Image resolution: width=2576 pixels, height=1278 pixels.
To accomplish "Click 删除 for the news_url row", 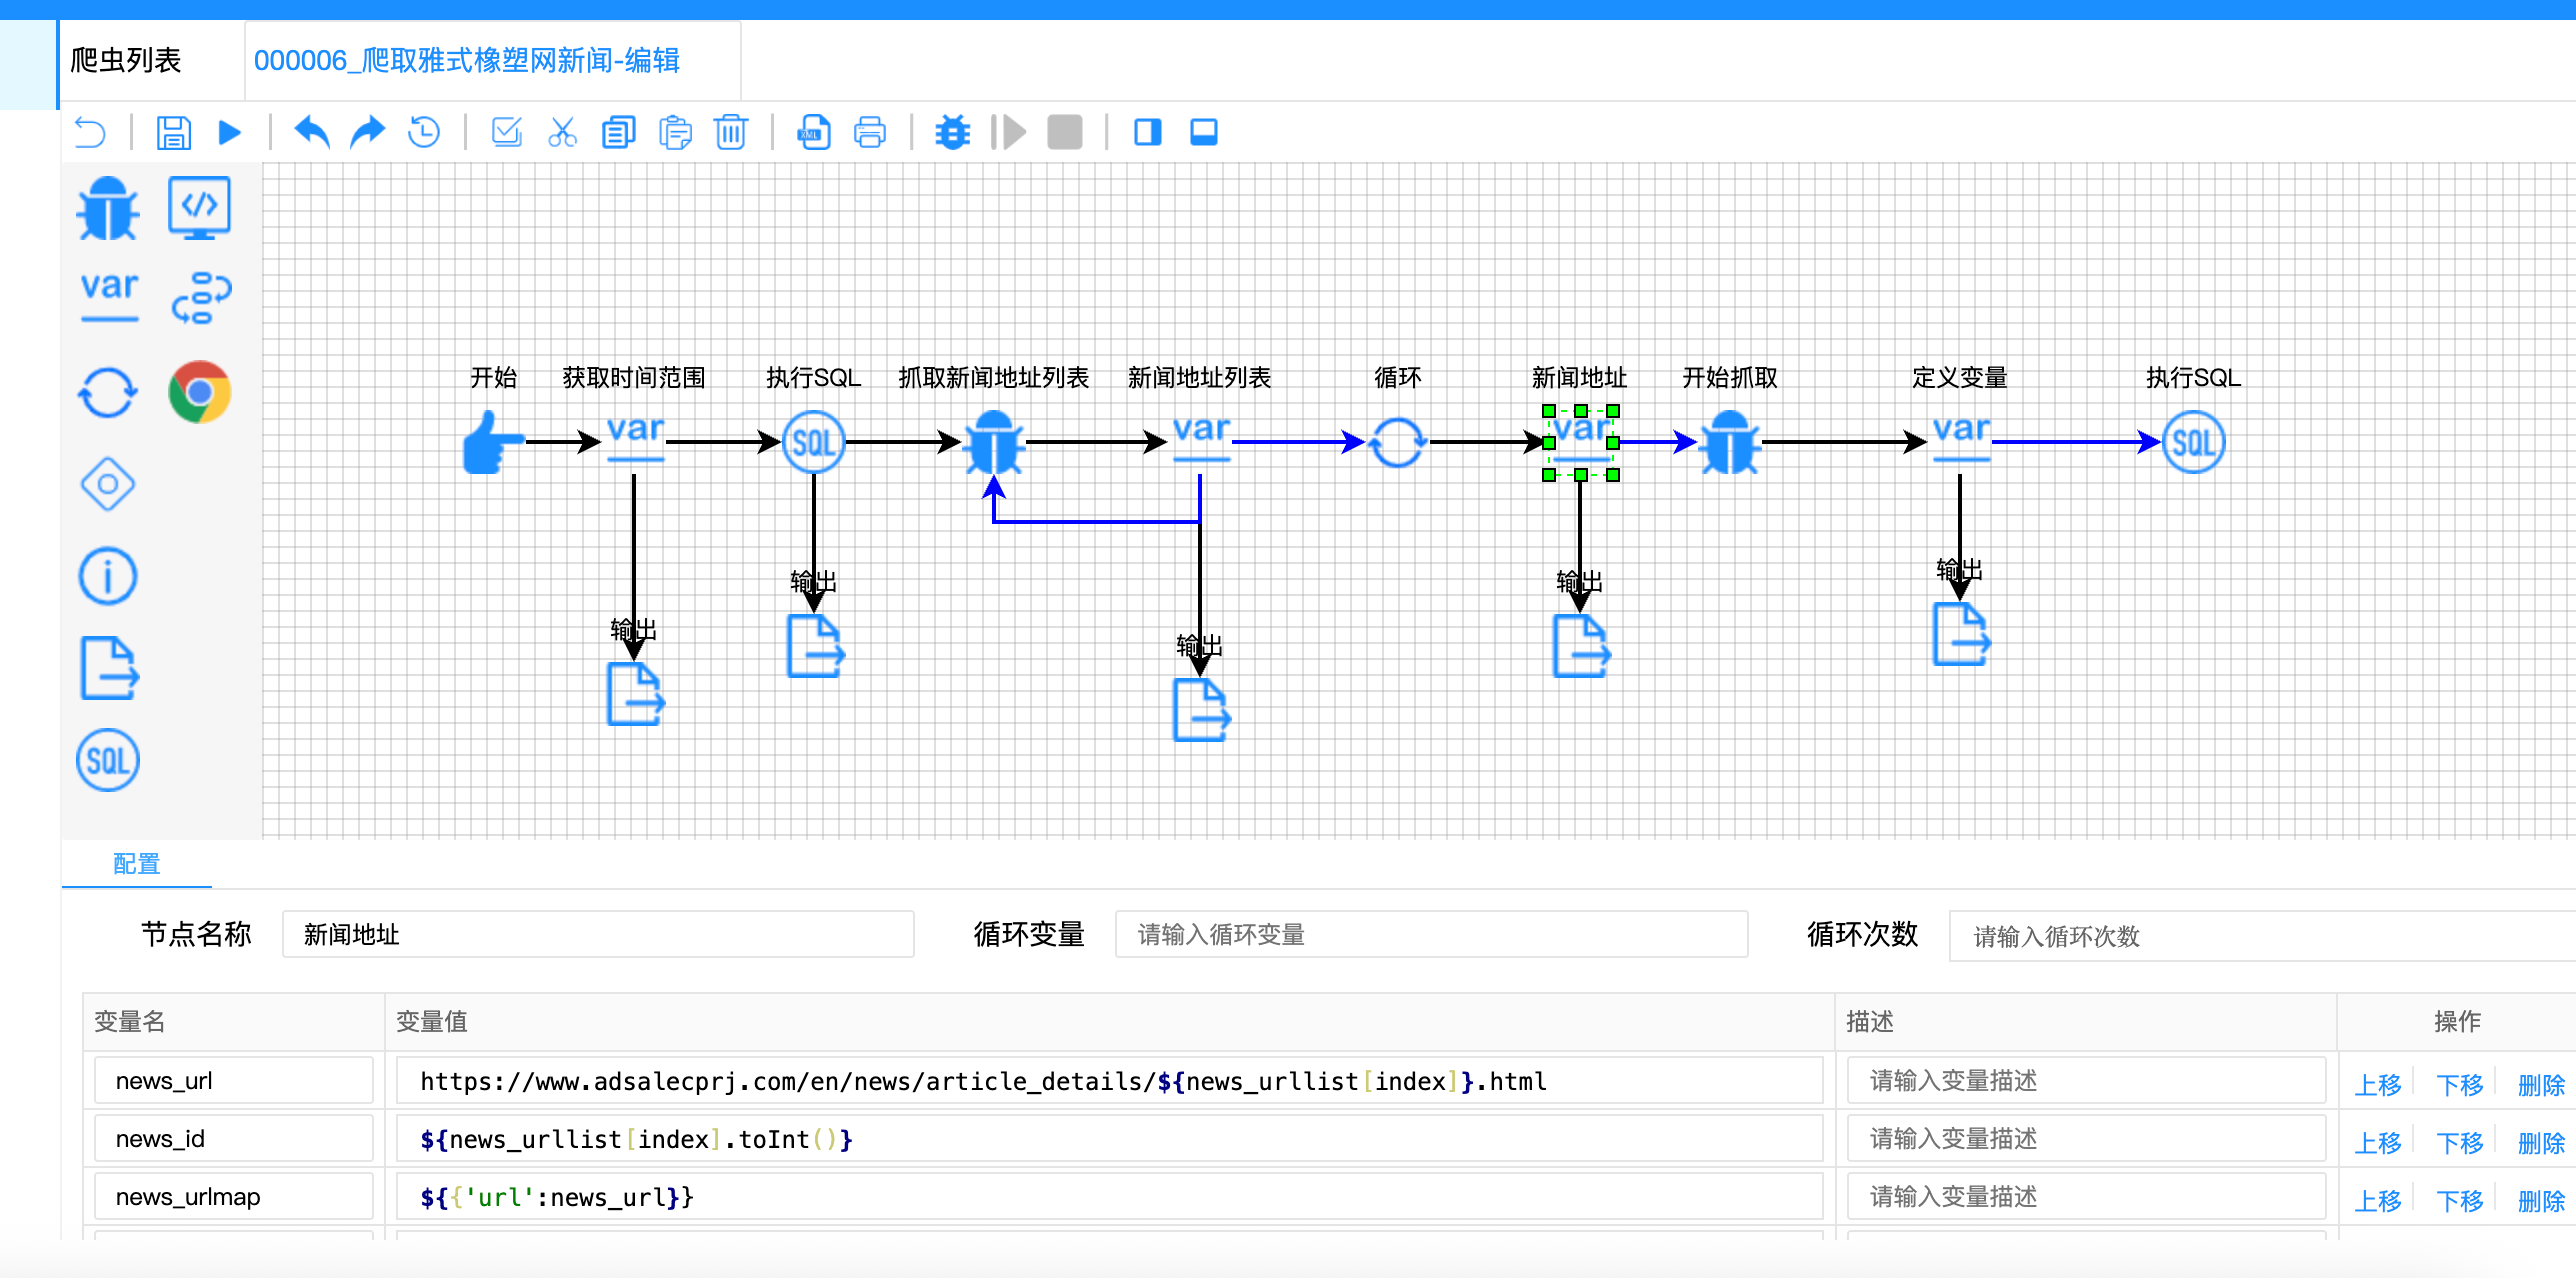I will coord(2540,1084).
